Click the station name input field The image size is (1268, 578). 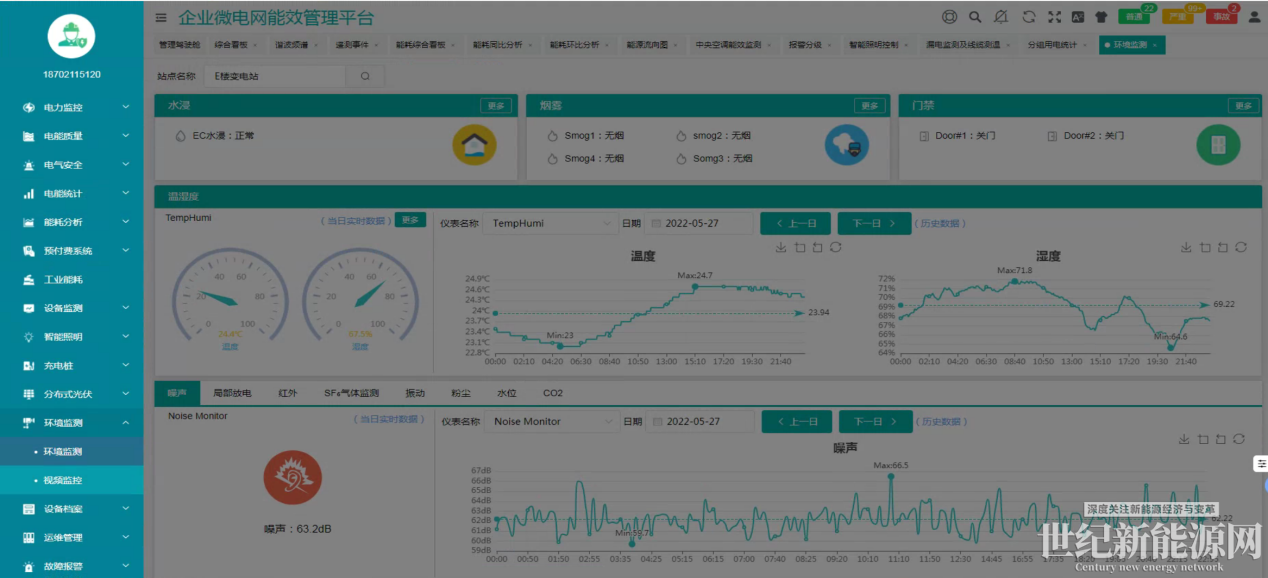point(275,76)
